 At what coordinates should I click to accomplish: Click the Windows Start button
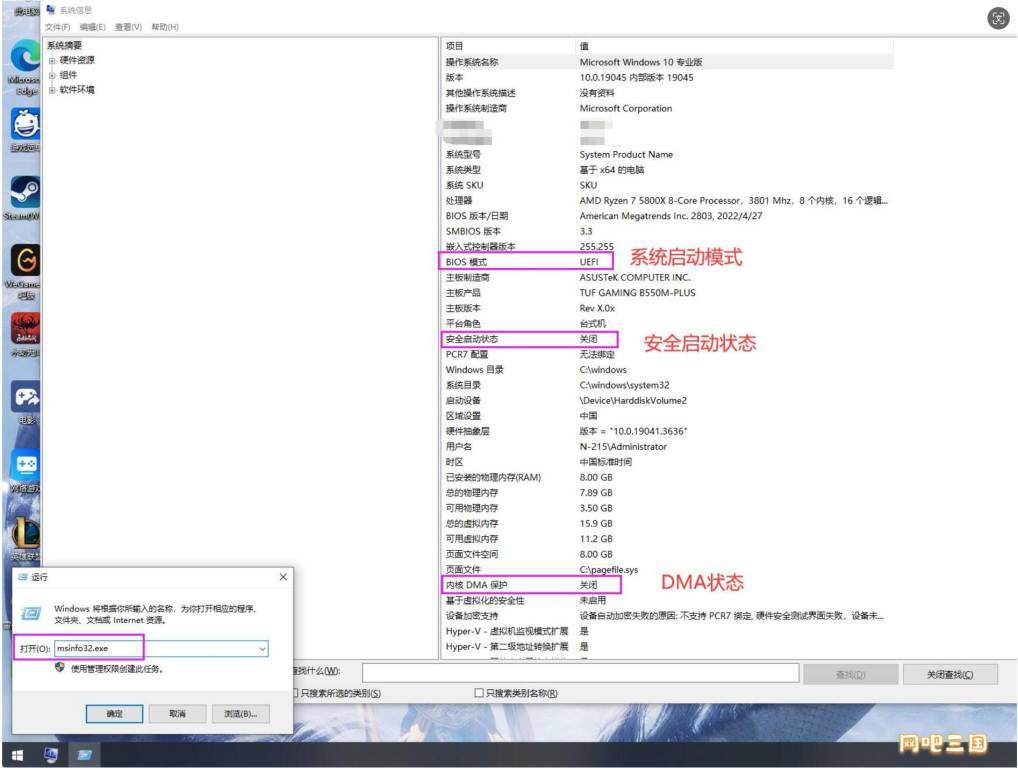pyautogui.click(x=17, y=755)
